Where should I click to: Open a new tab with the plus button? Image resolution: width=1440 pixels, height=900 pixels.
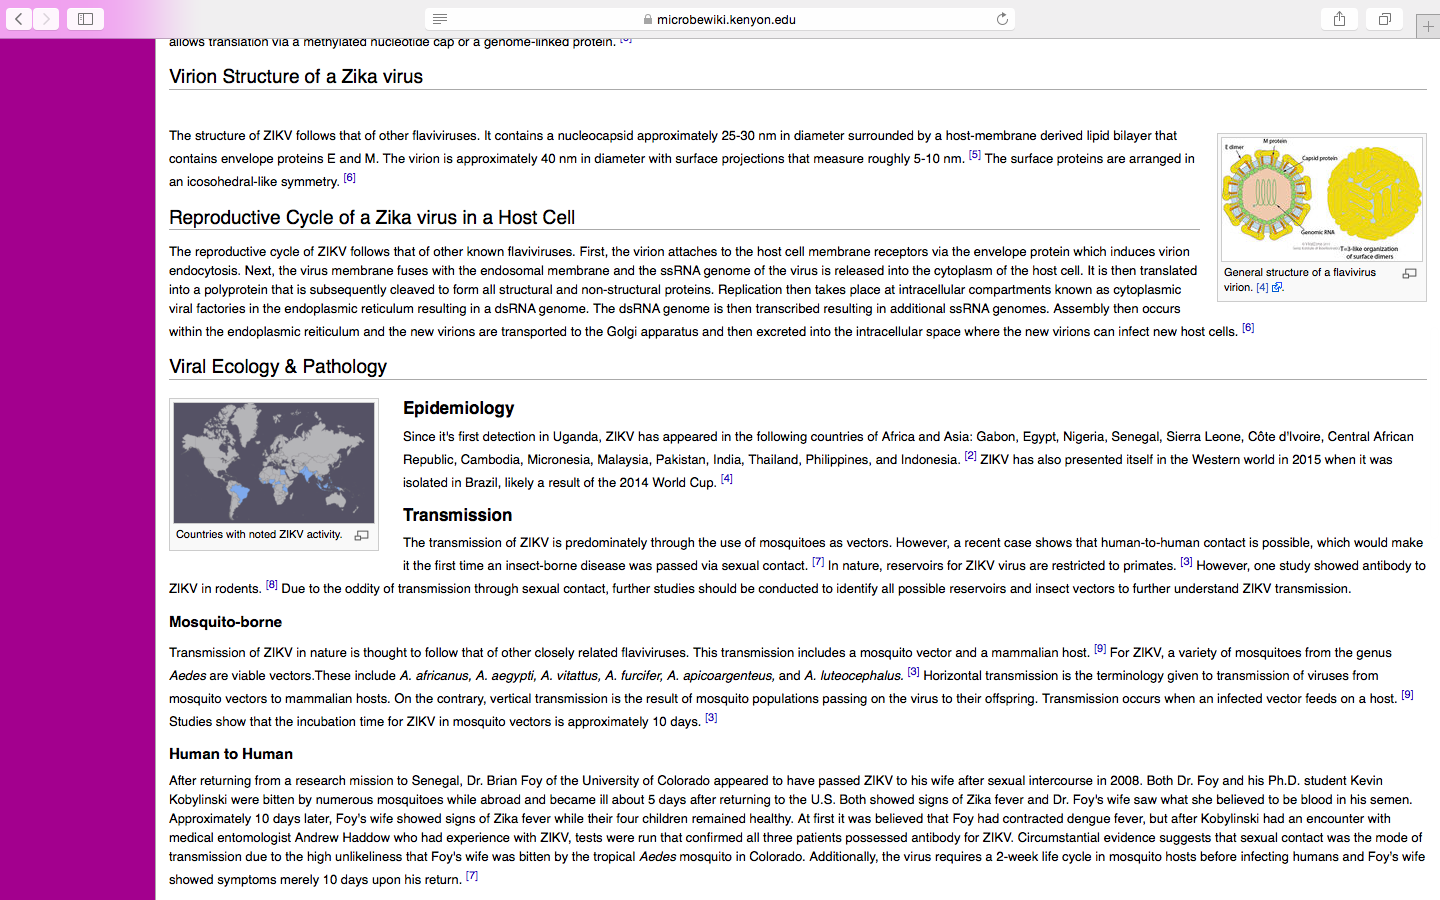(1428, 27)
